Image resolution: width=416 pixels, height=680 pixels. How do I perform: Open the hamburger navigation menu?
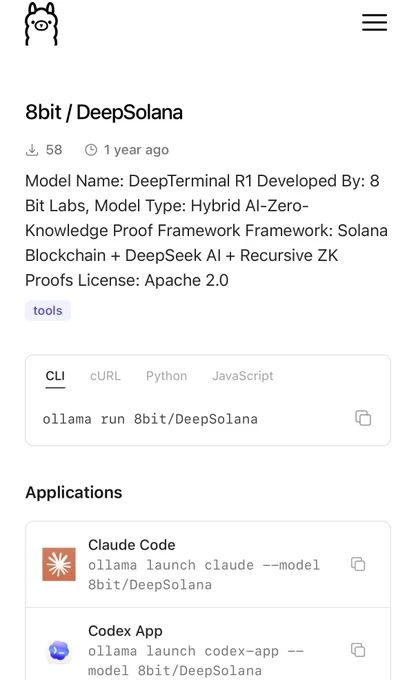pyautogui.click(x=374, y=23)
